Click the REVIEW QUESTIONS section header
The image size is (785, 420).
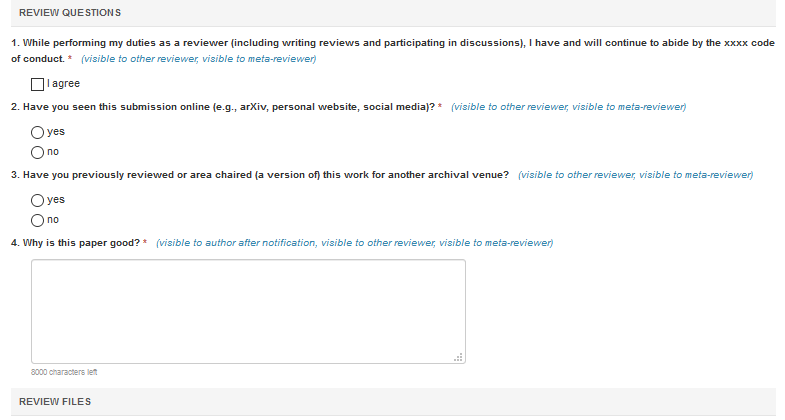click(70, 13)
